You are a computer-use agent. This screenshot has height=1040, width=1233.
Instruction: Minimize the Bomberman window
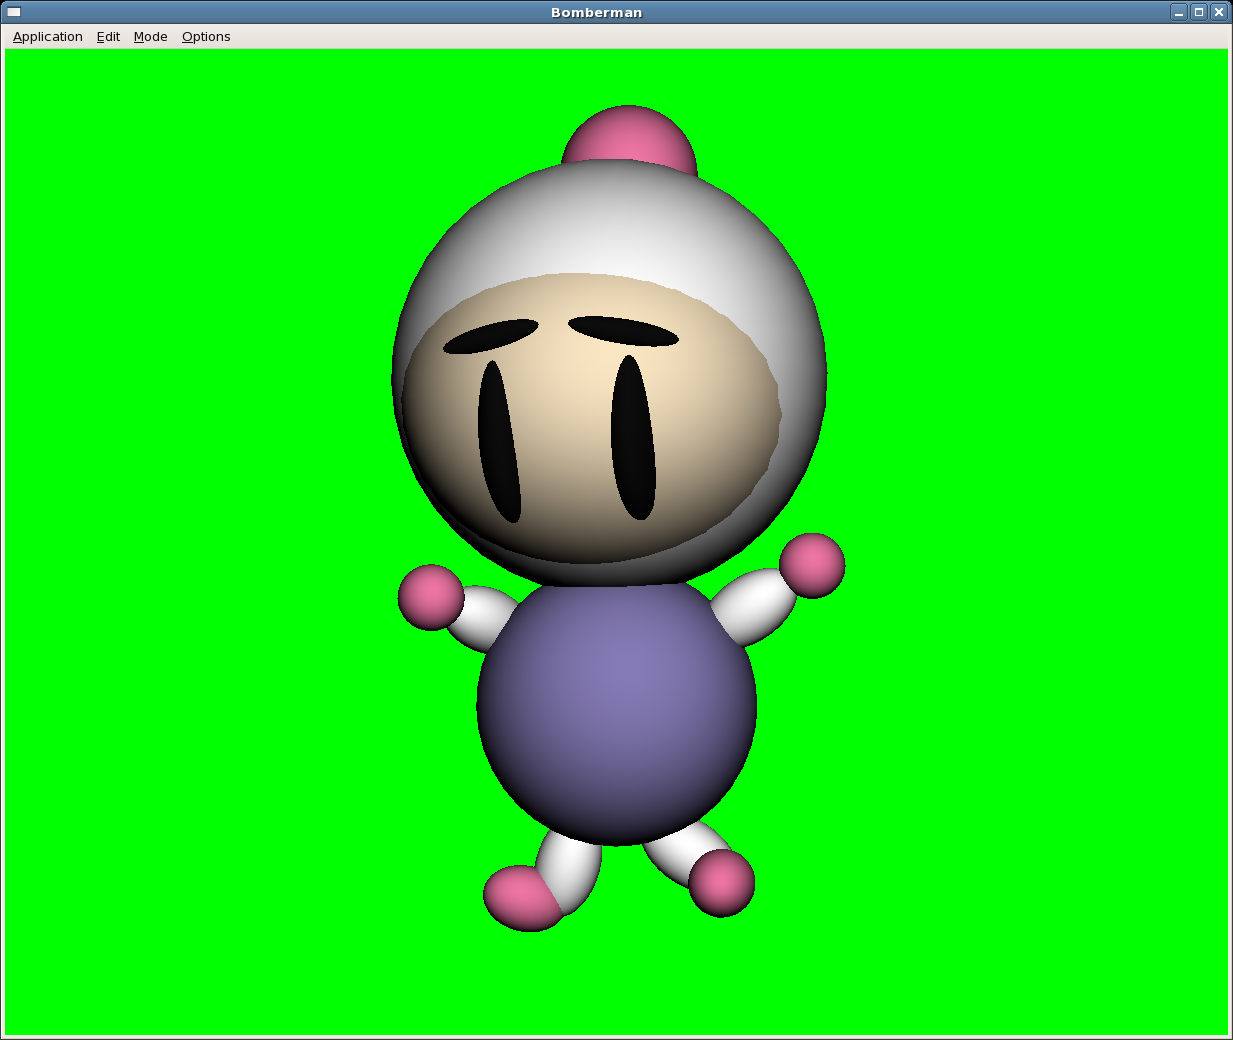coord(1179,12)
